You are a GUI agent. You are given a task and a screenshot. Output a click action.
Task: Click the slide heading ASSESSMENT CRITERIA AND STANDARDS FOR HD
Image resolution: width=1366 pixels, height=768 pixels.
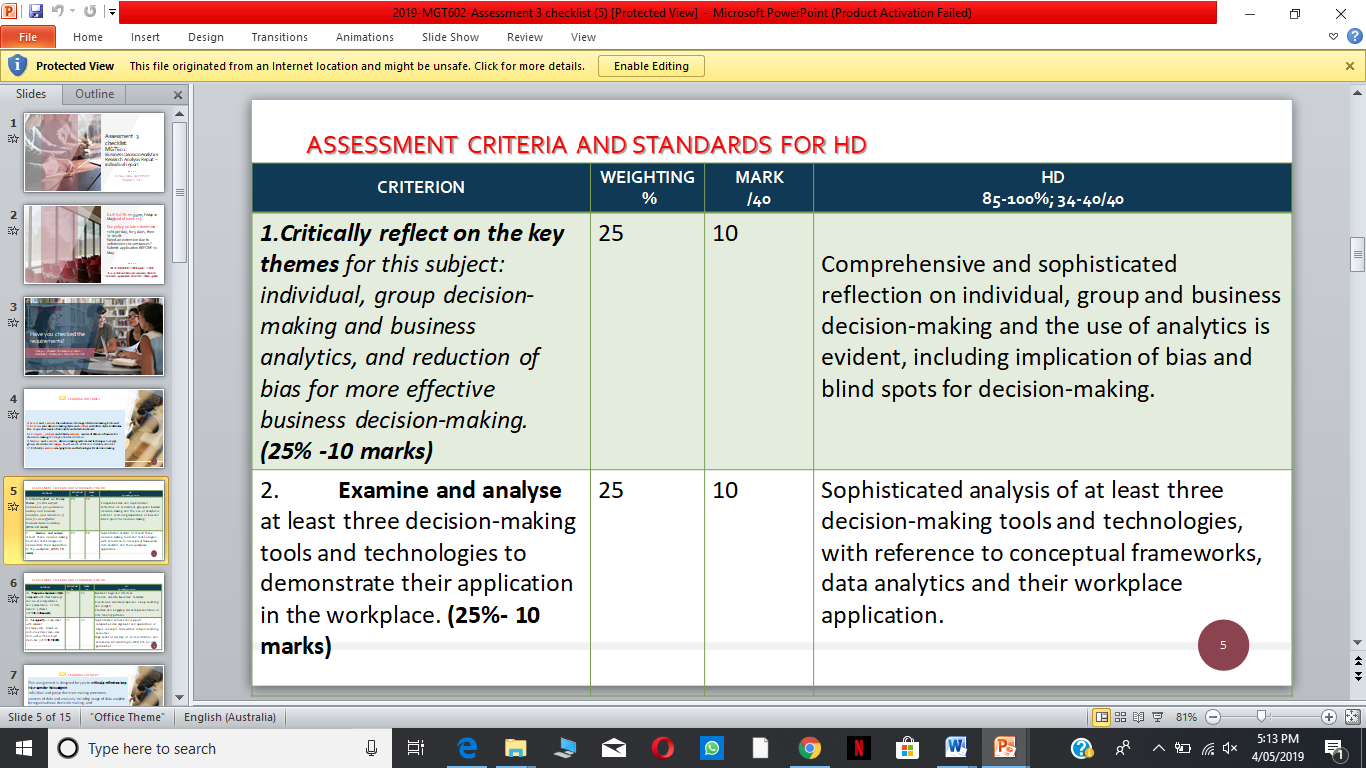586,145
